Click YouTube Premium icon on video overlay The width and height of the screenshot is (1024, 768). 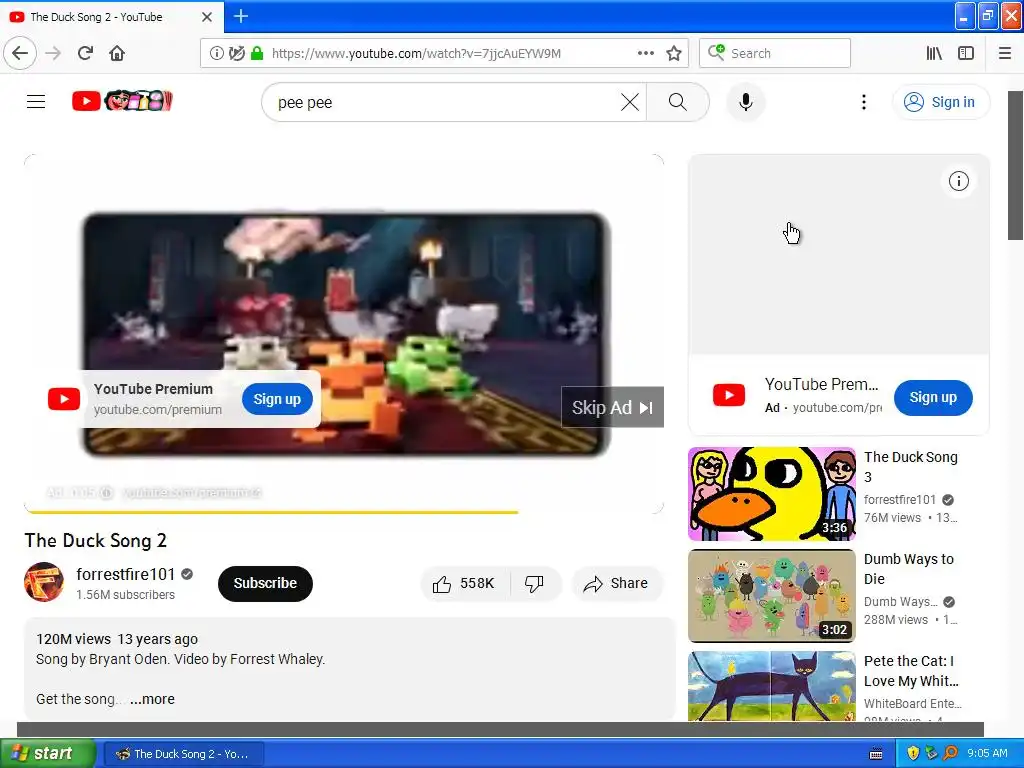coord(64,399)
